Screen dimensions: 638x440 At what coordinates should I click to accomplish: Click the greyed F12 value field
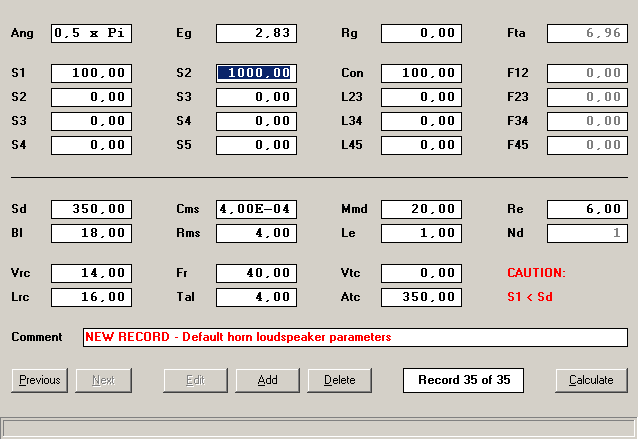pyautogui.click(x=587, y=73)
